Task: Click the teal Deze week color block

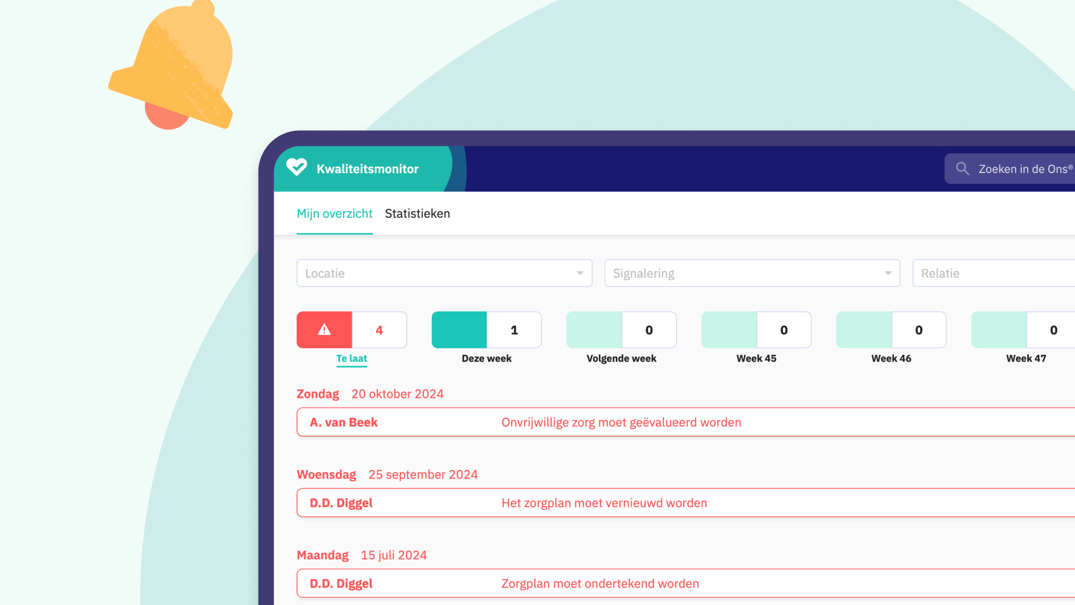Action: point(459,330)
